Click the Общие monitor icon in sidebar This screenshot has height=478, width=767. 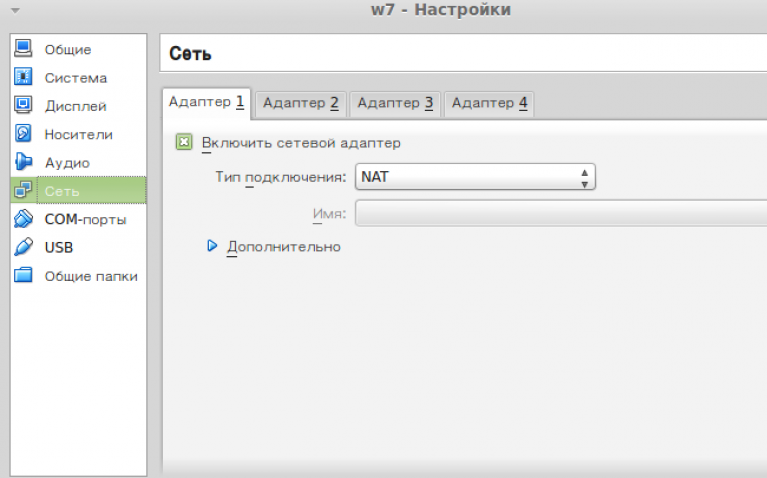pyautogui.click(x=23, y=49)
